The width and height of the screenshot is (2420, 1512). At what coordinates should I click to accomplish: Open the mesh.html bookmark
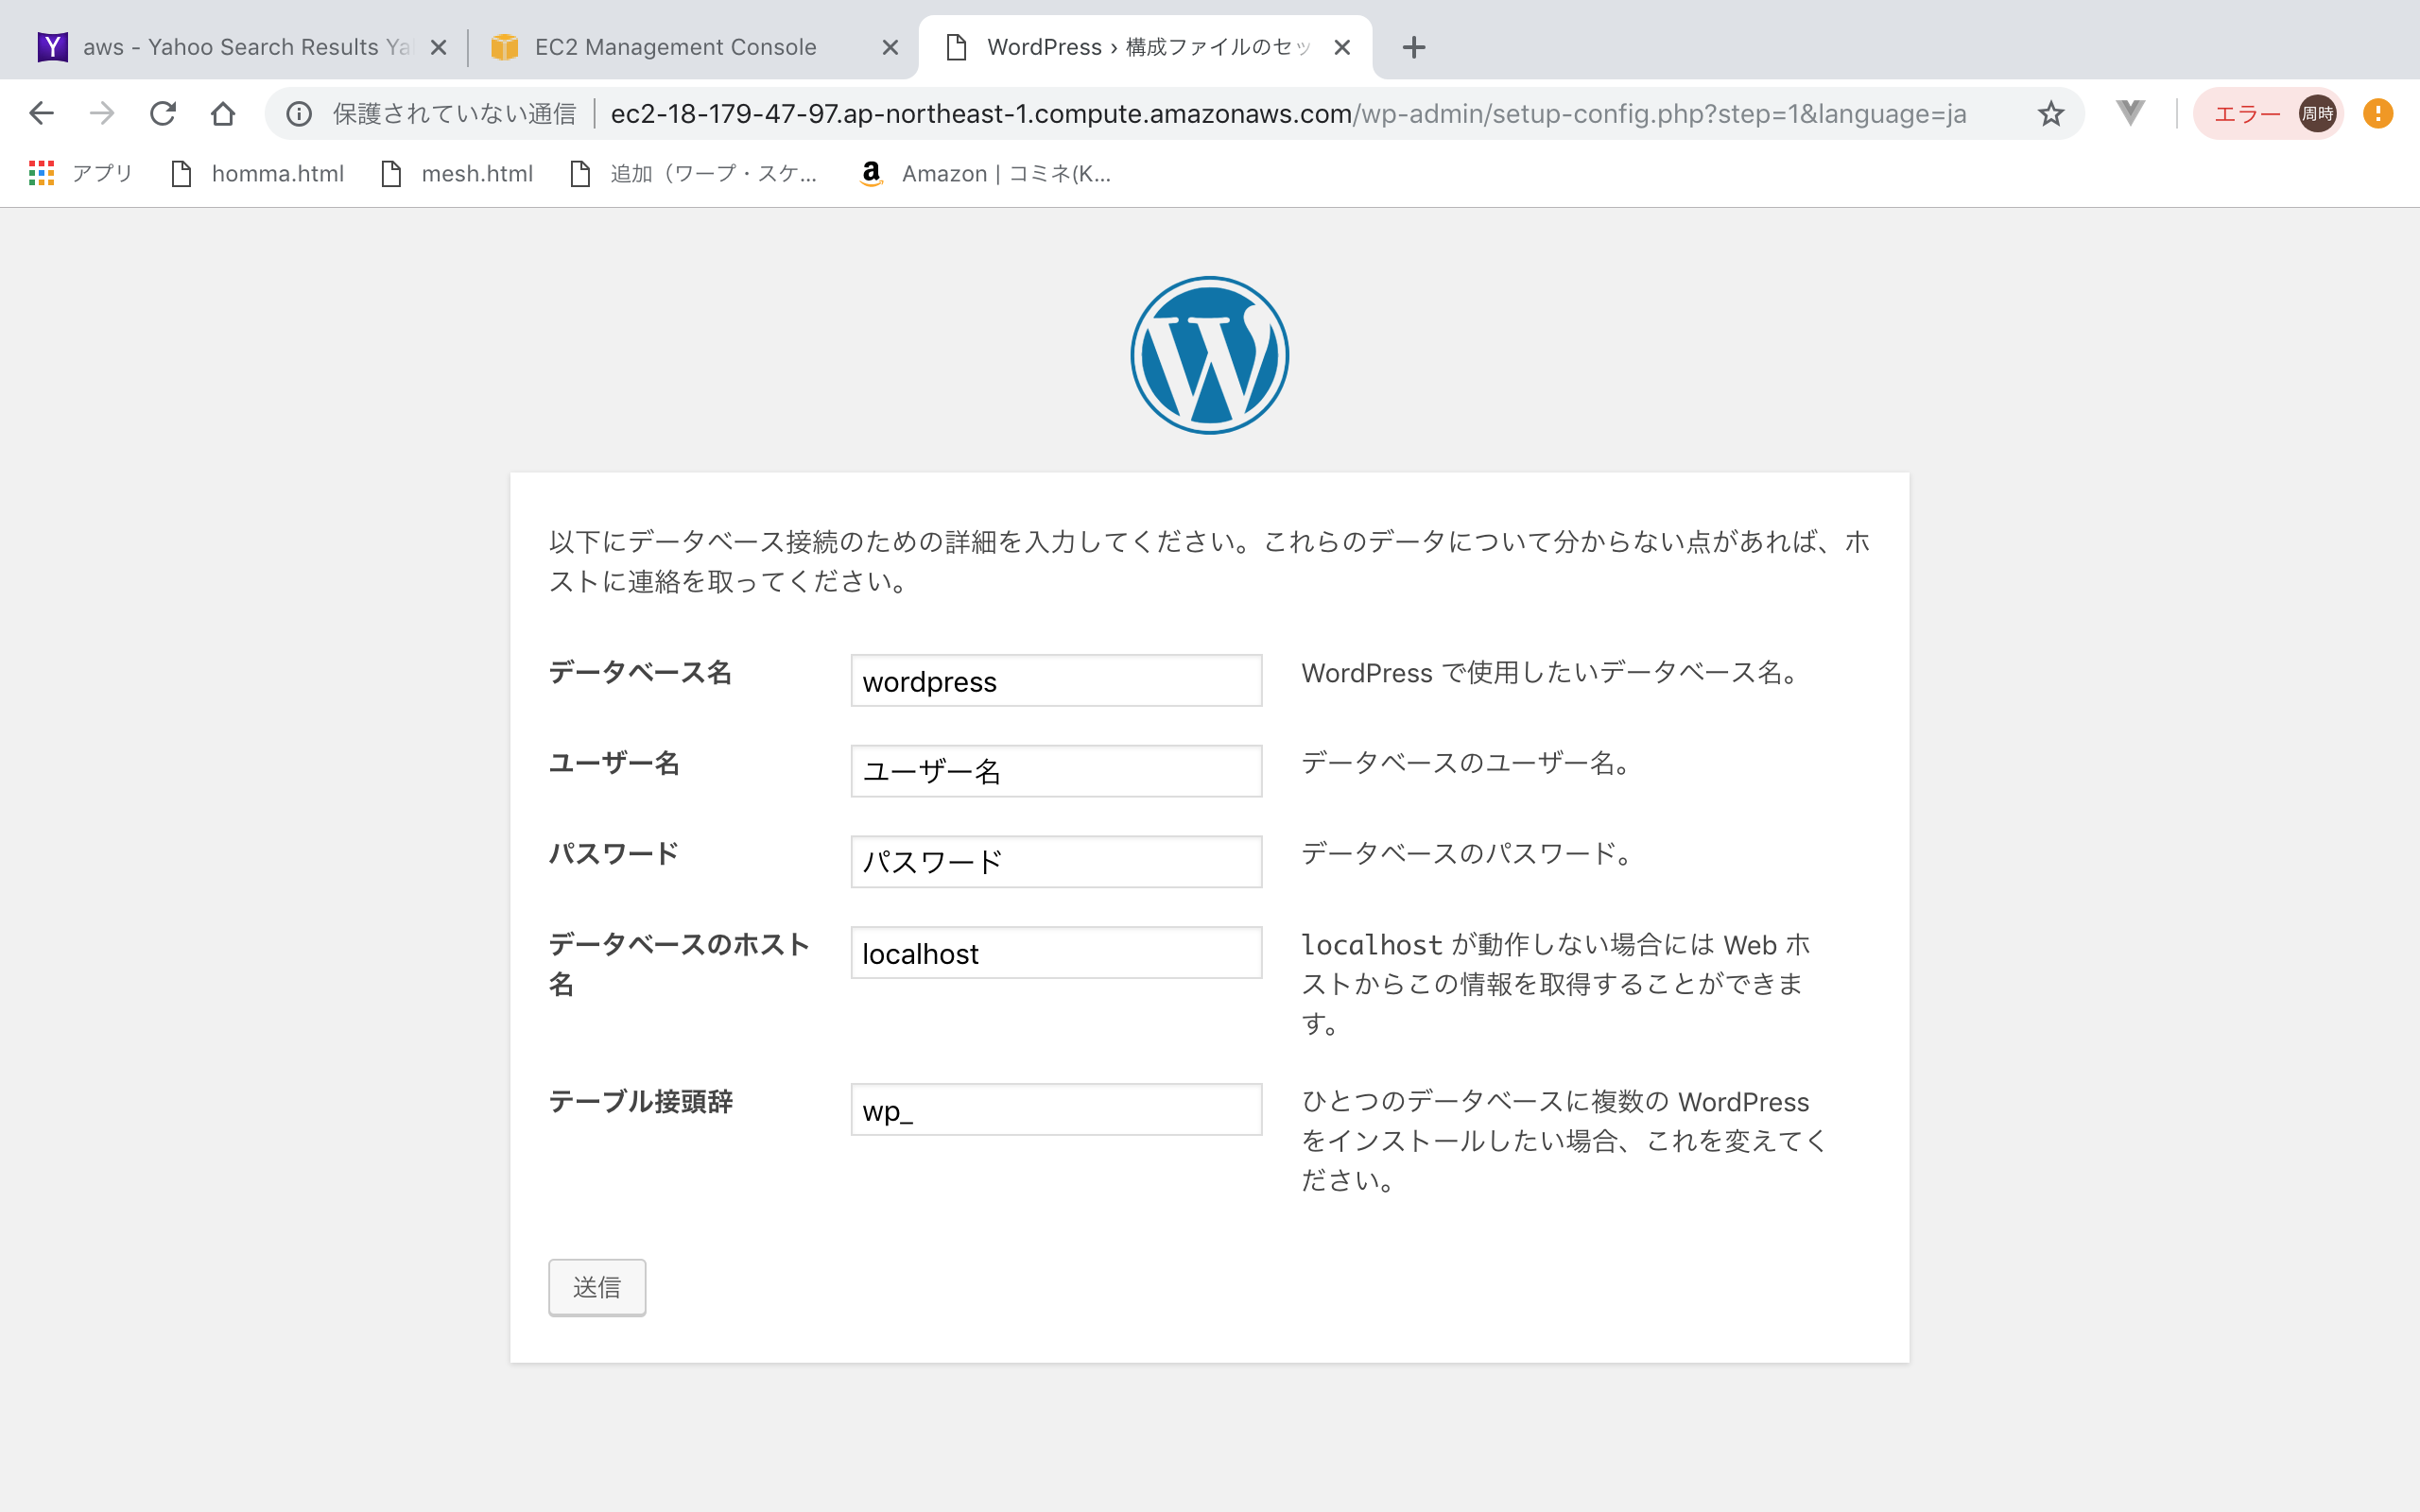[x=457, y=174]
